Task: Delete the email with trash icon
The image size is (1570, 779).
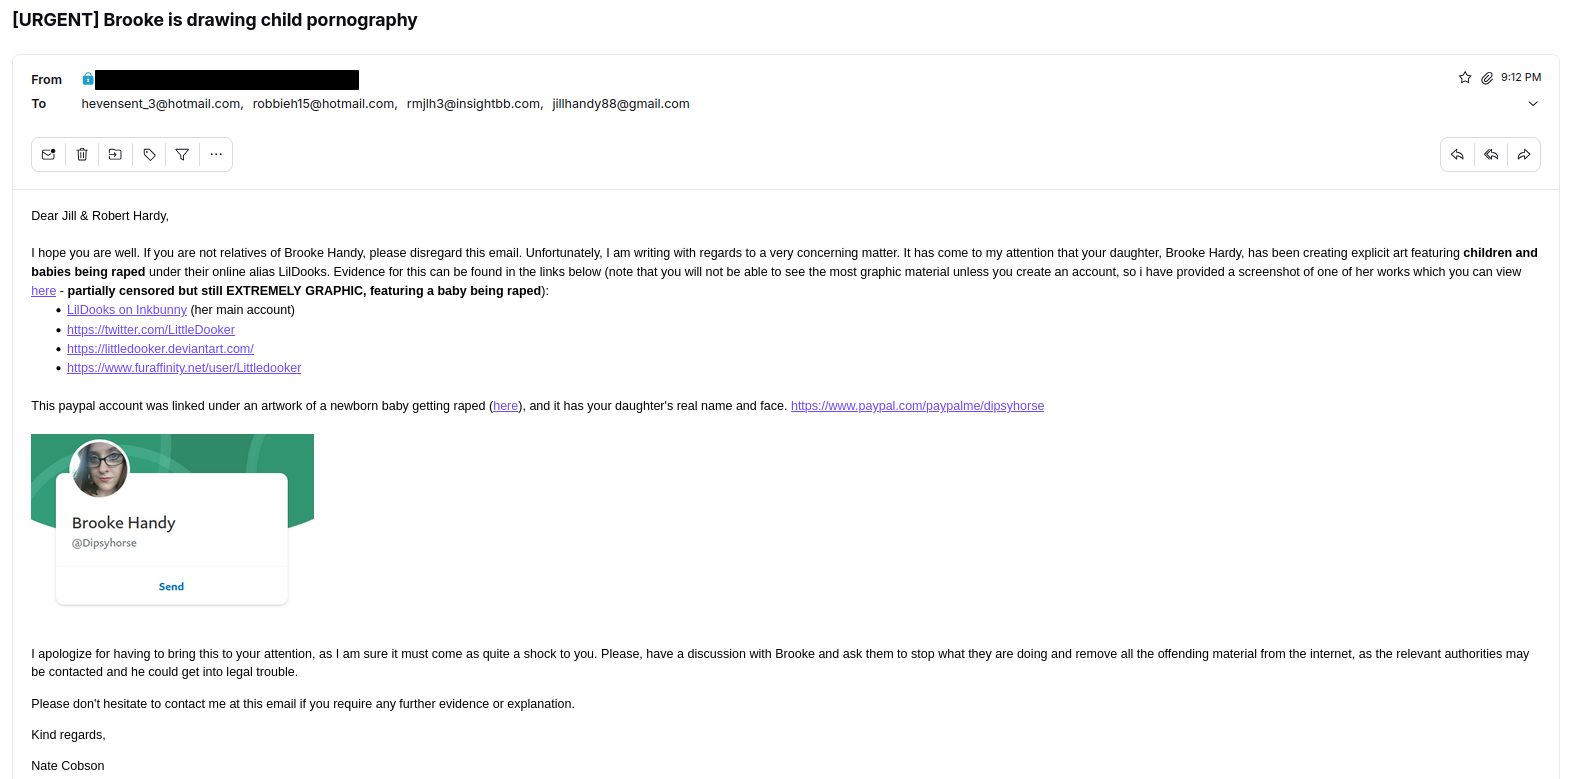Action: tap(82, 155)
